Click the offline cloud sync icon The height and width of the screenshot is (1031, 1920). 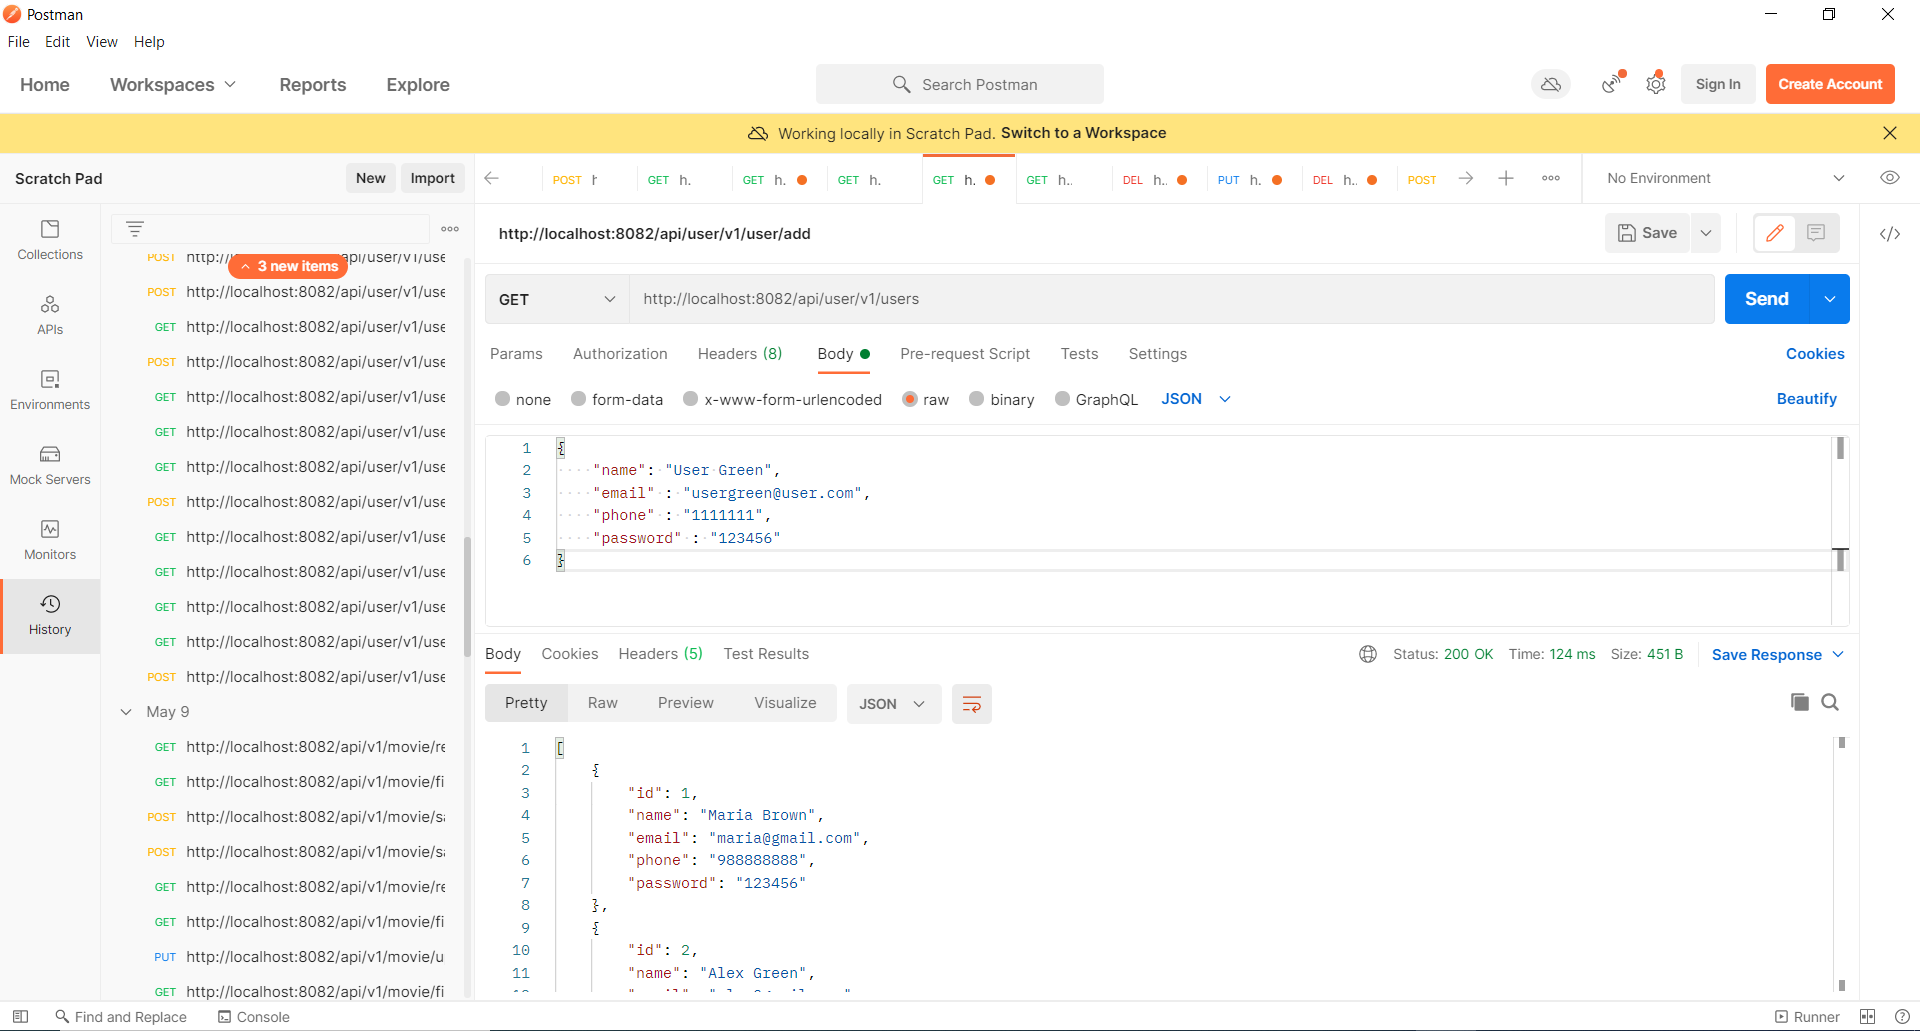tap(1551, 85)
